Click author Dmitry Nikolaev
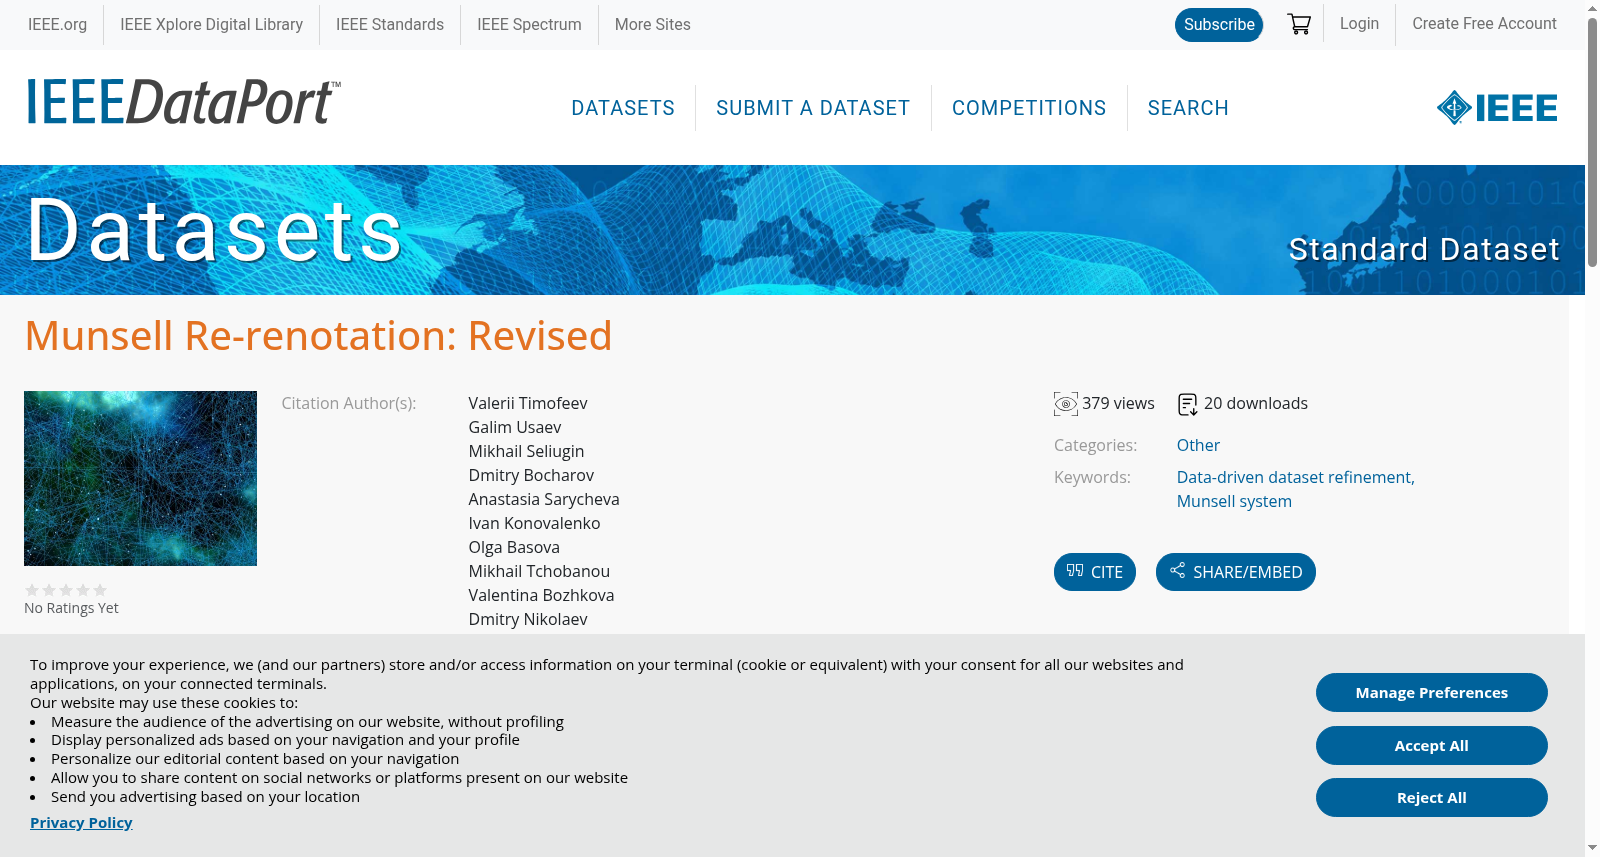This screenshot has height=857, width=1600. pyautogui.click(x=528, y=619)
